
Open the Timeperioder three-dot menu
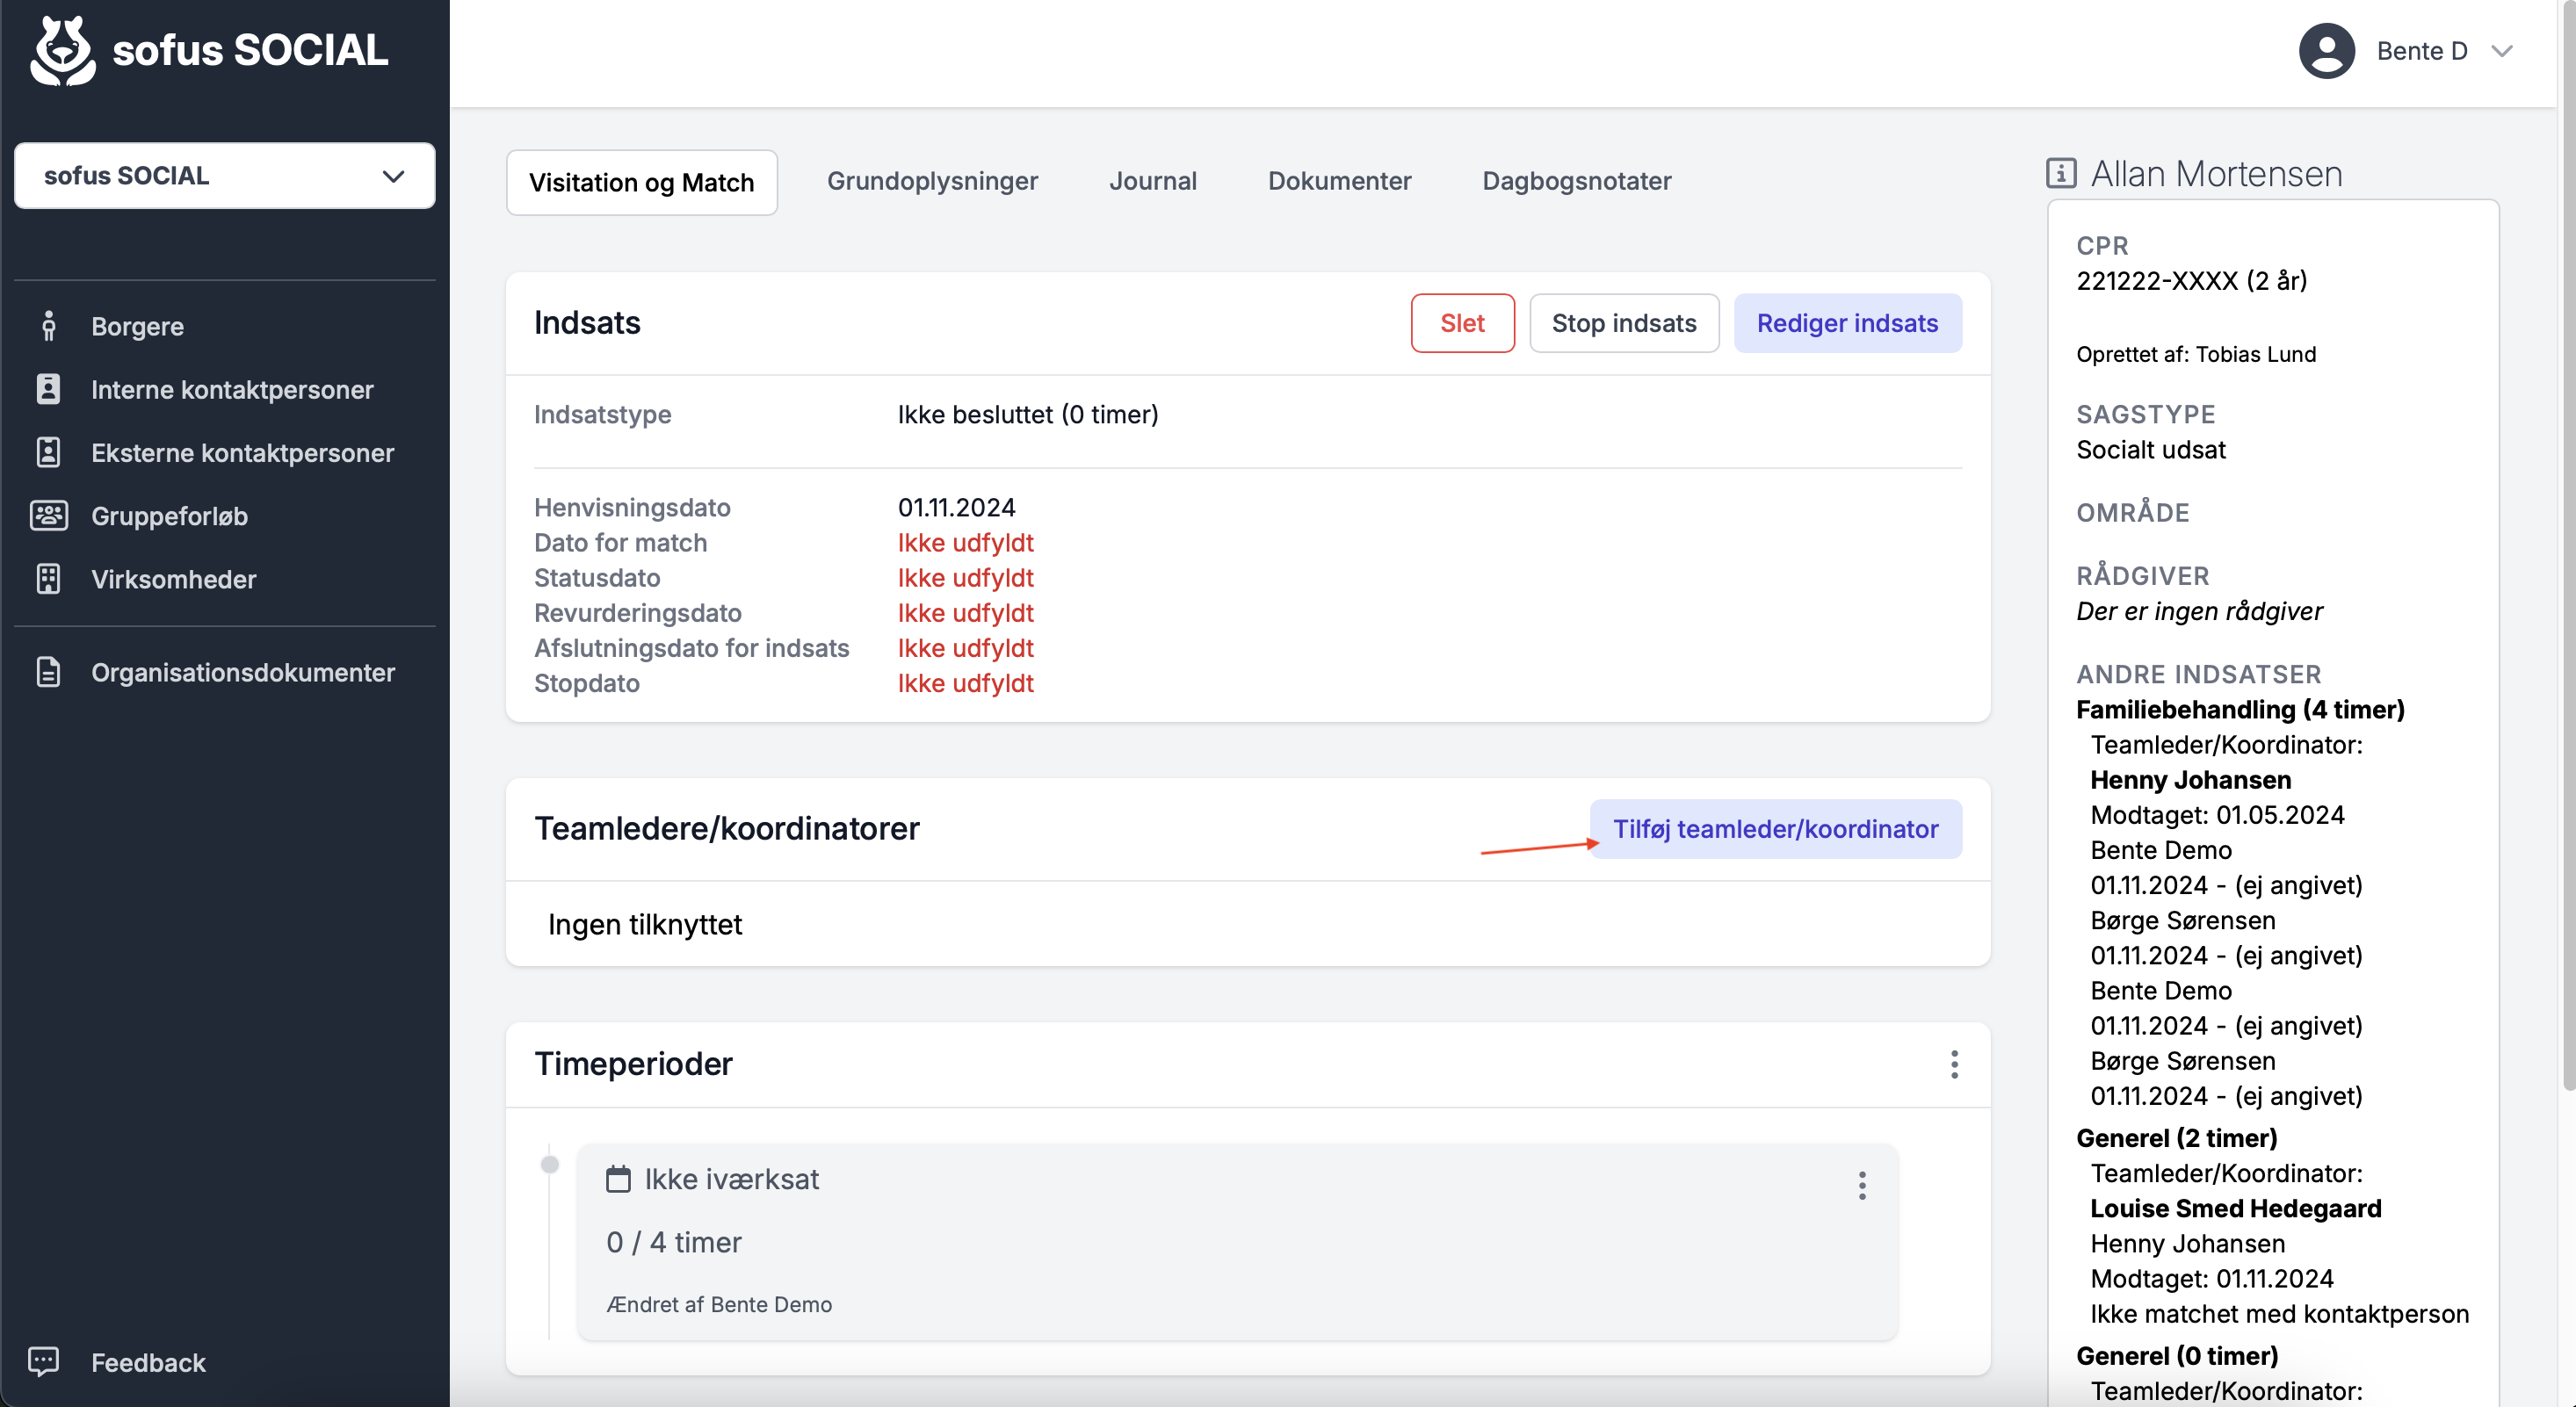pyautogui.click(x=1954, y=1064)
